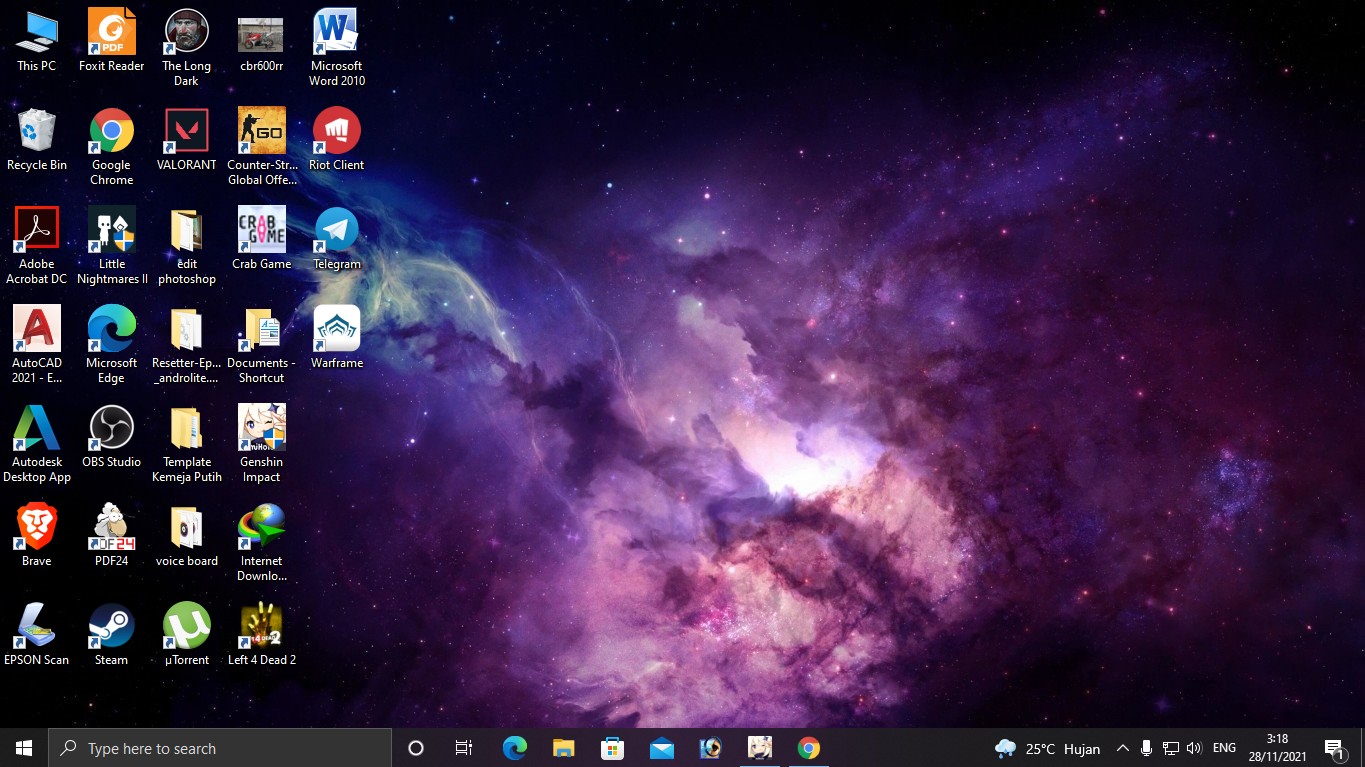Select the OBS Studio shortcut
The height and width of the screenshot is (767, 1365).
[x=112, y=436]
